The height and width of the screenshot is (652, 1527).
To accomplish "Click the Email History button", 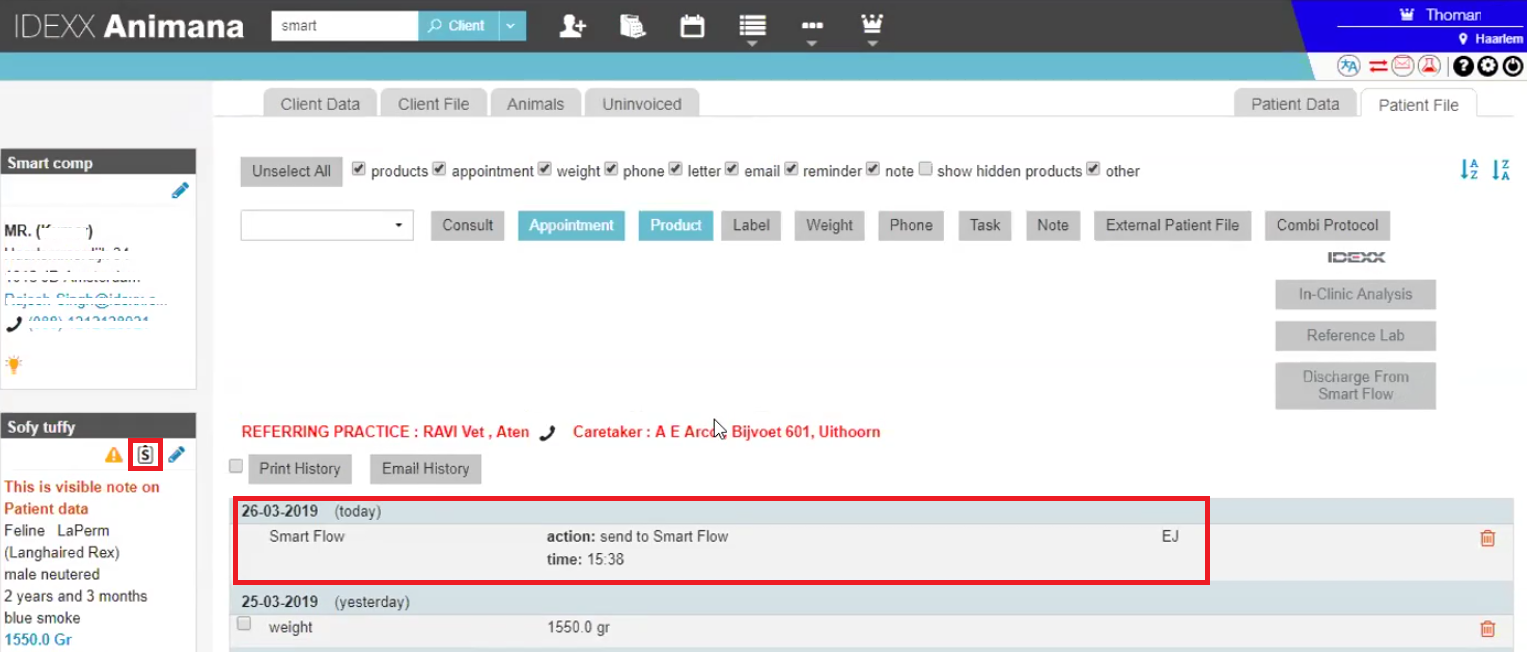I will pos(425,469).
